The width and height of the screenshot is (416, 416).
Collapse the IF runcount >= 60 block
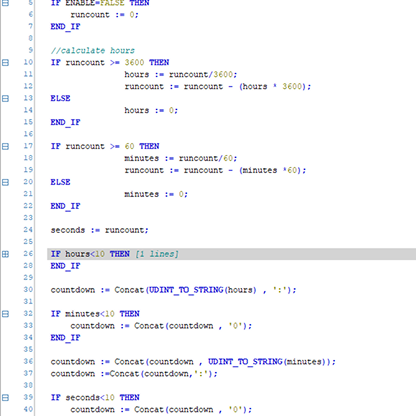click(x=5, y=146)
